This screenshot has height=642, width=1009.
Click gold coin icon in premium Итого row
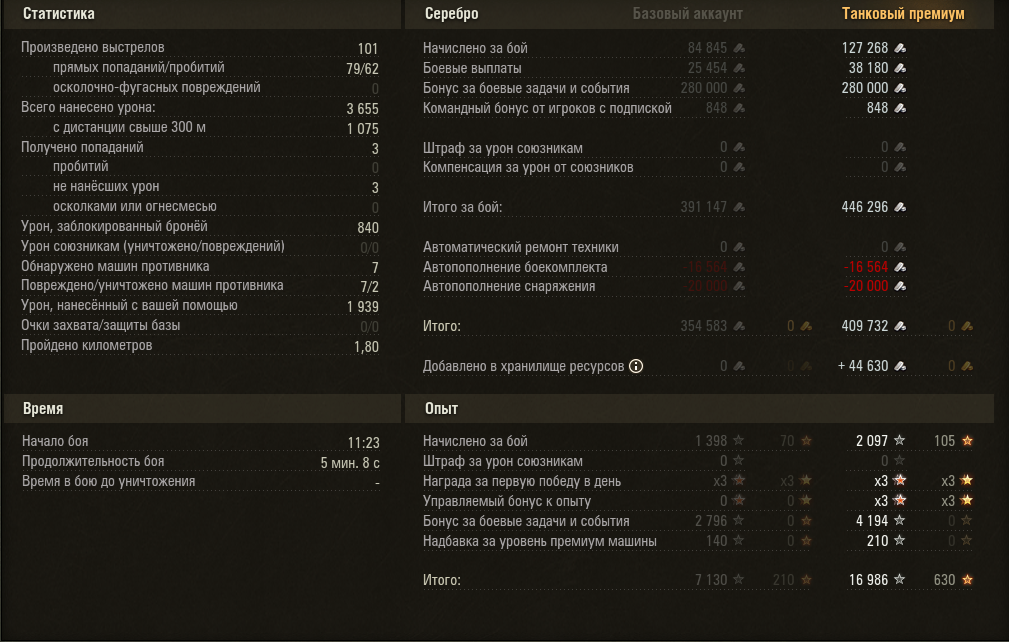(x=967, y=326)
